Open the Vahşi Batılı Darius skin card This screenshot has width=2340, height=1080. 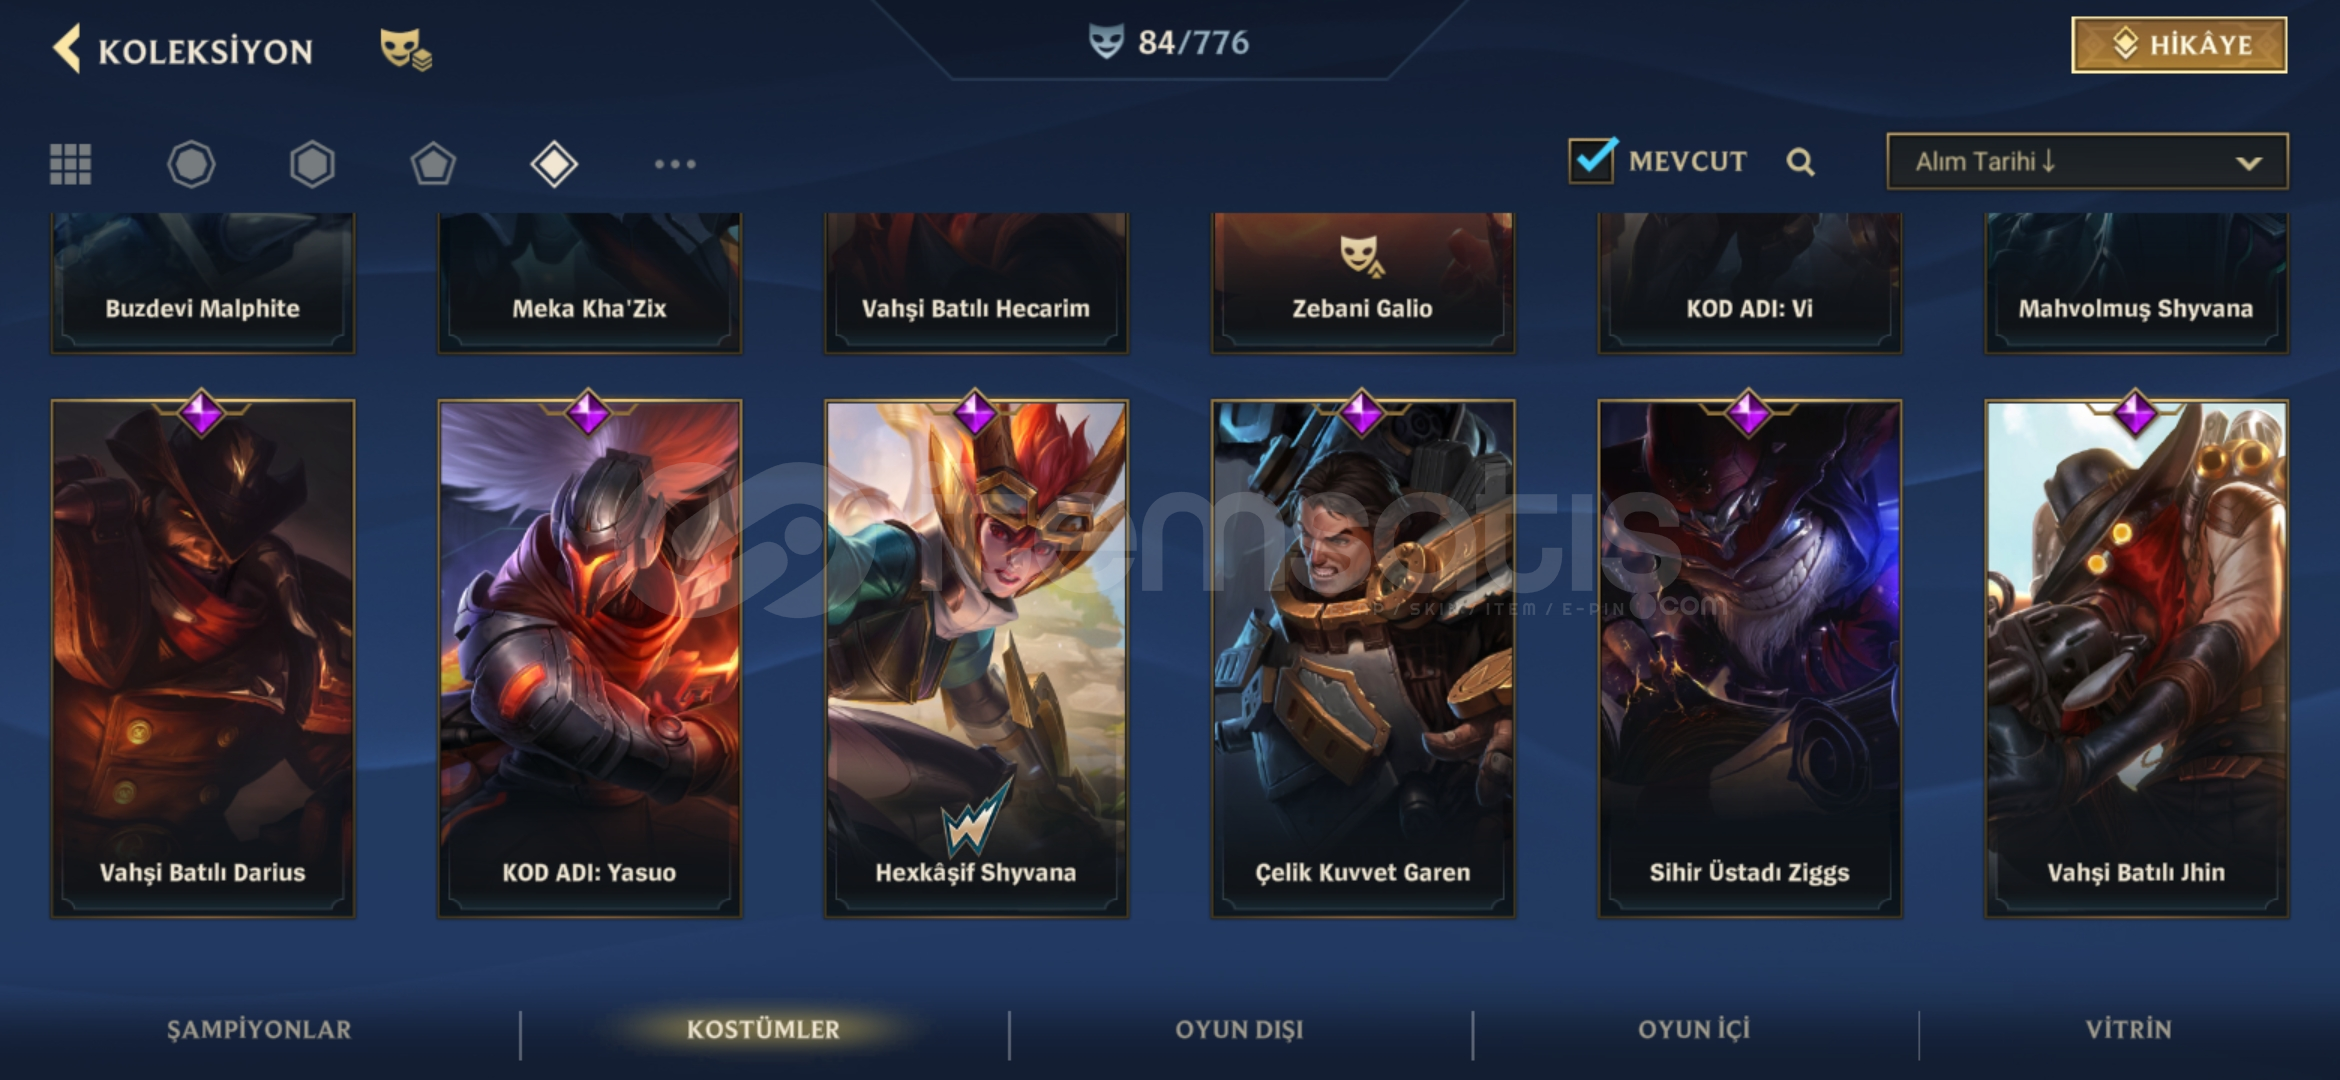(x=203, y=658)
